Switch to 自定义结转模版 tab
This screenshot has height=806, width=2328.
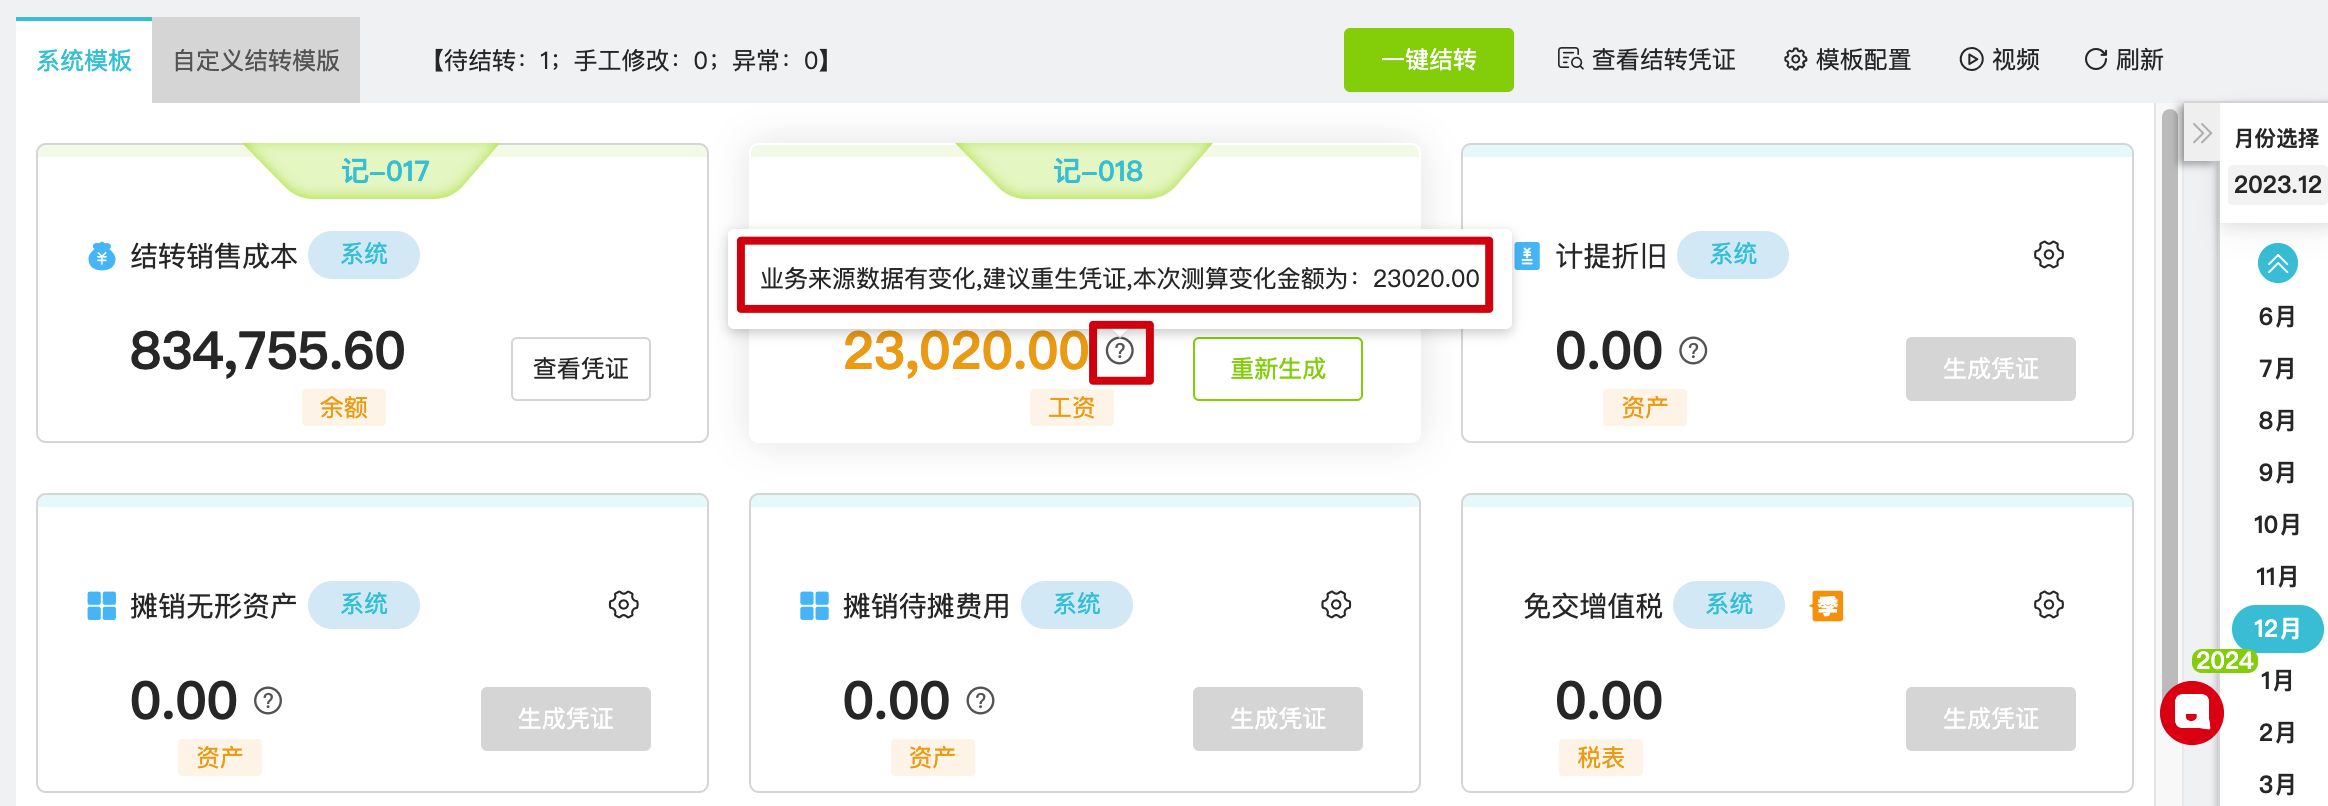256,61
